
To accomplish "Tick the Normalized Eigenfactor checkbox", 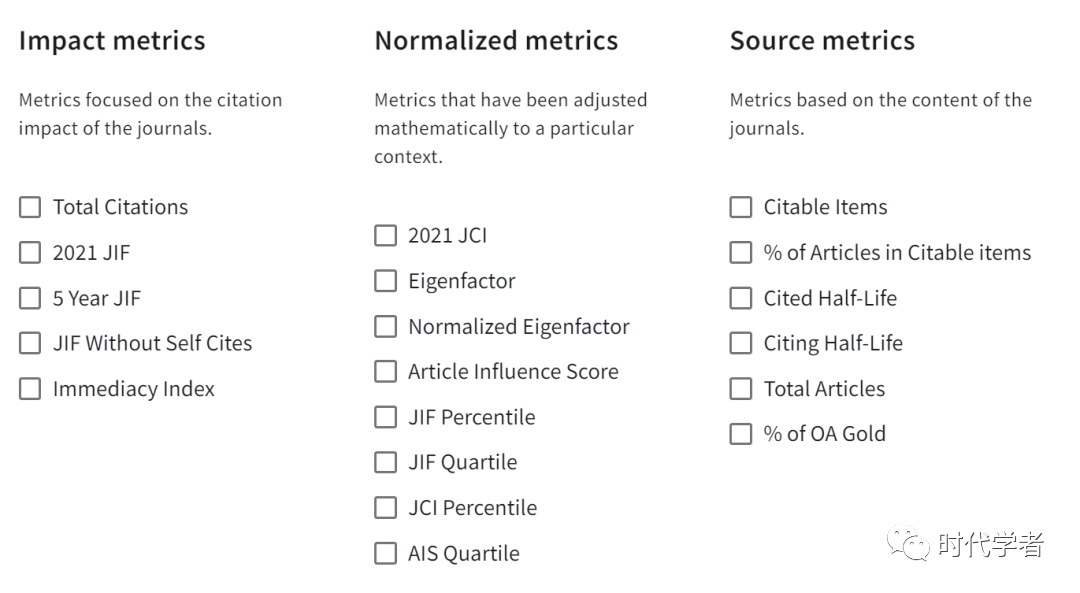I will (x=386, y=326).
